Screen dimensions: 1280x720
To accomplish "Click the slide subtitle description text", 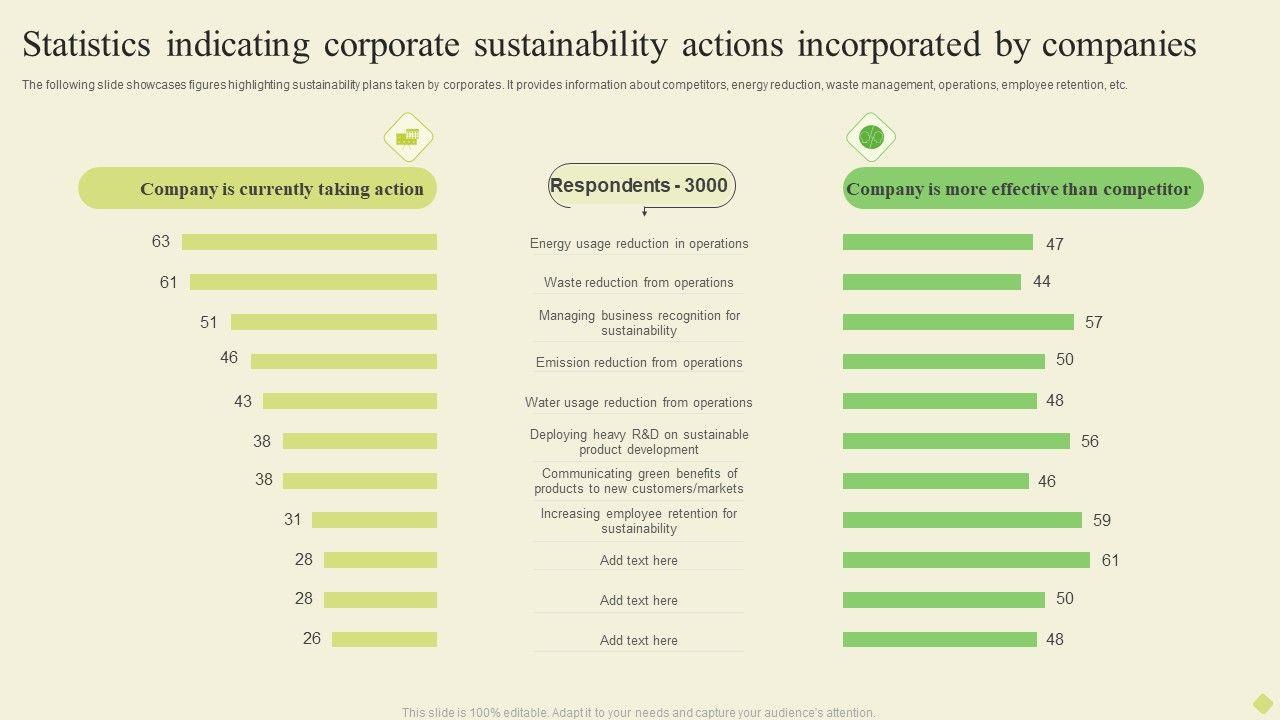I will [575, 85].
